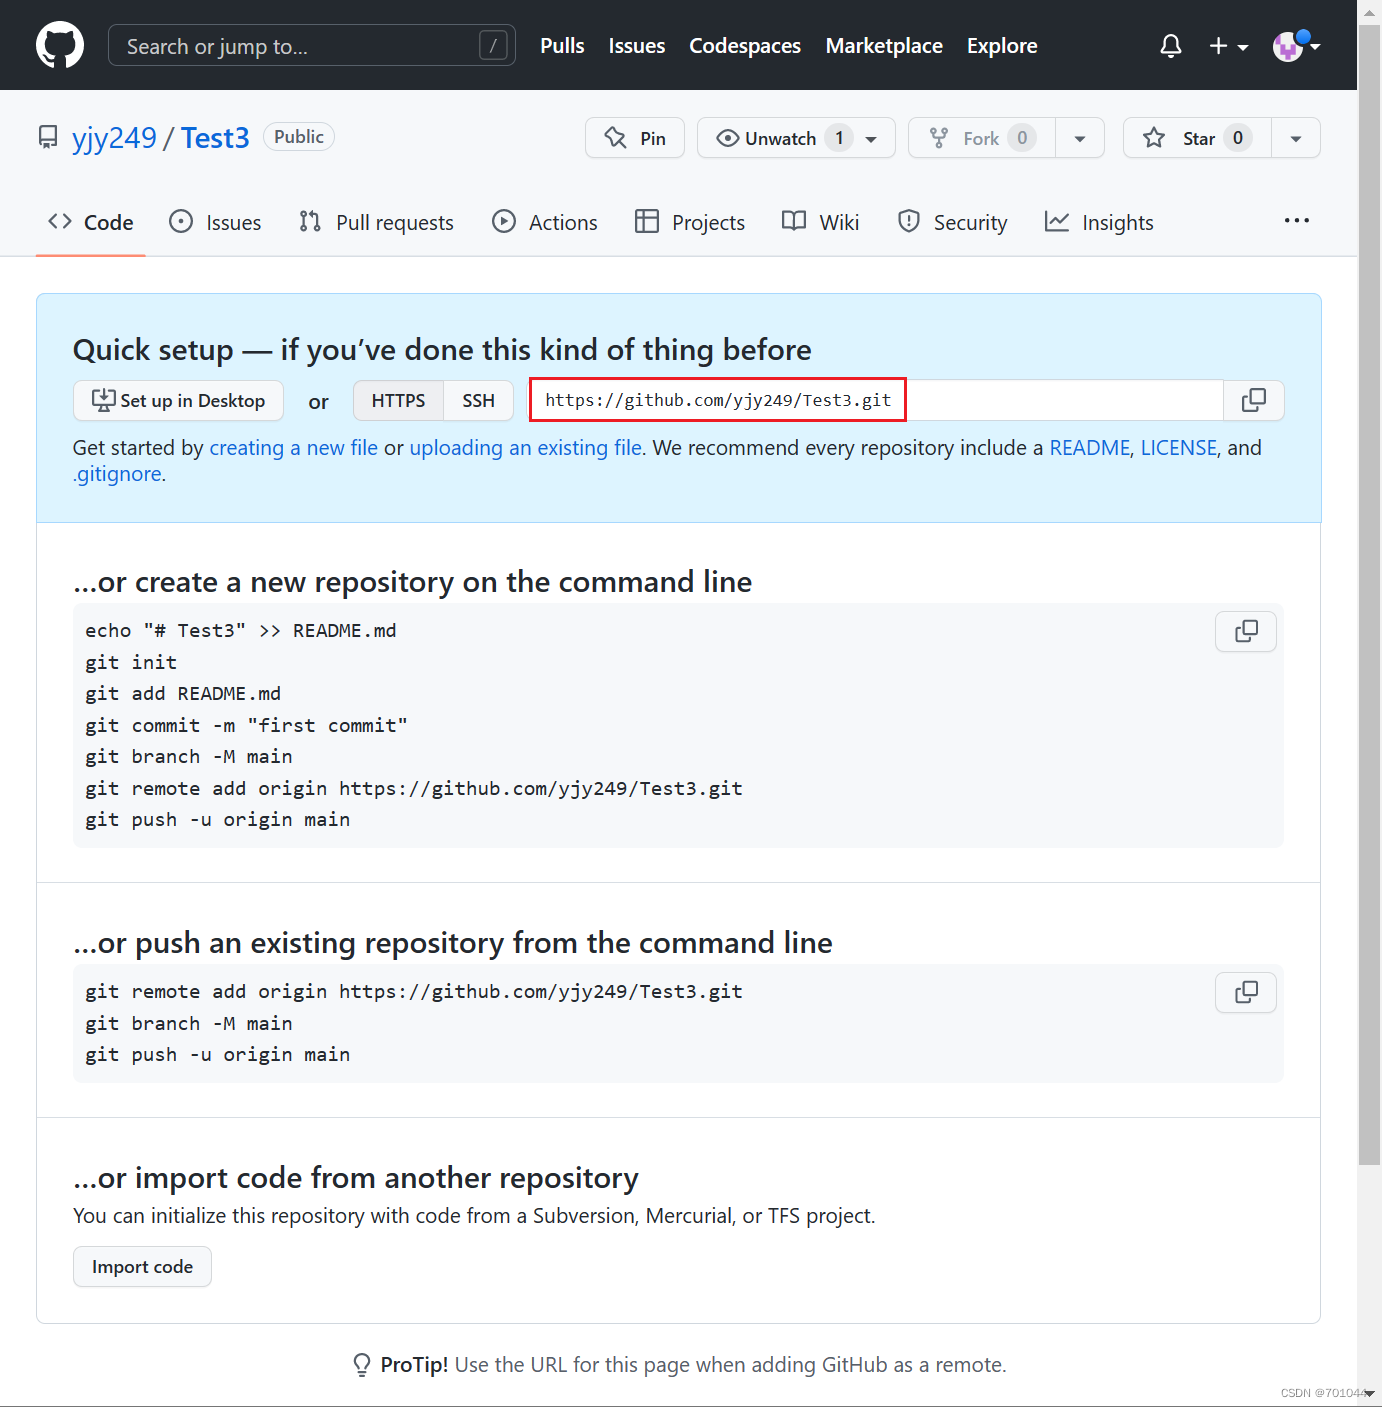Open the Wiki tab

(x=821, y=222)
